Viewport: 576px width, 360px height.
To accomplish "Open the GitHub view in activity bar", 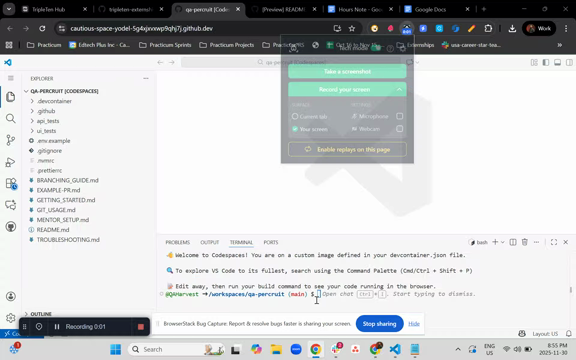I will pyautogui.click(x=11, y=227).
